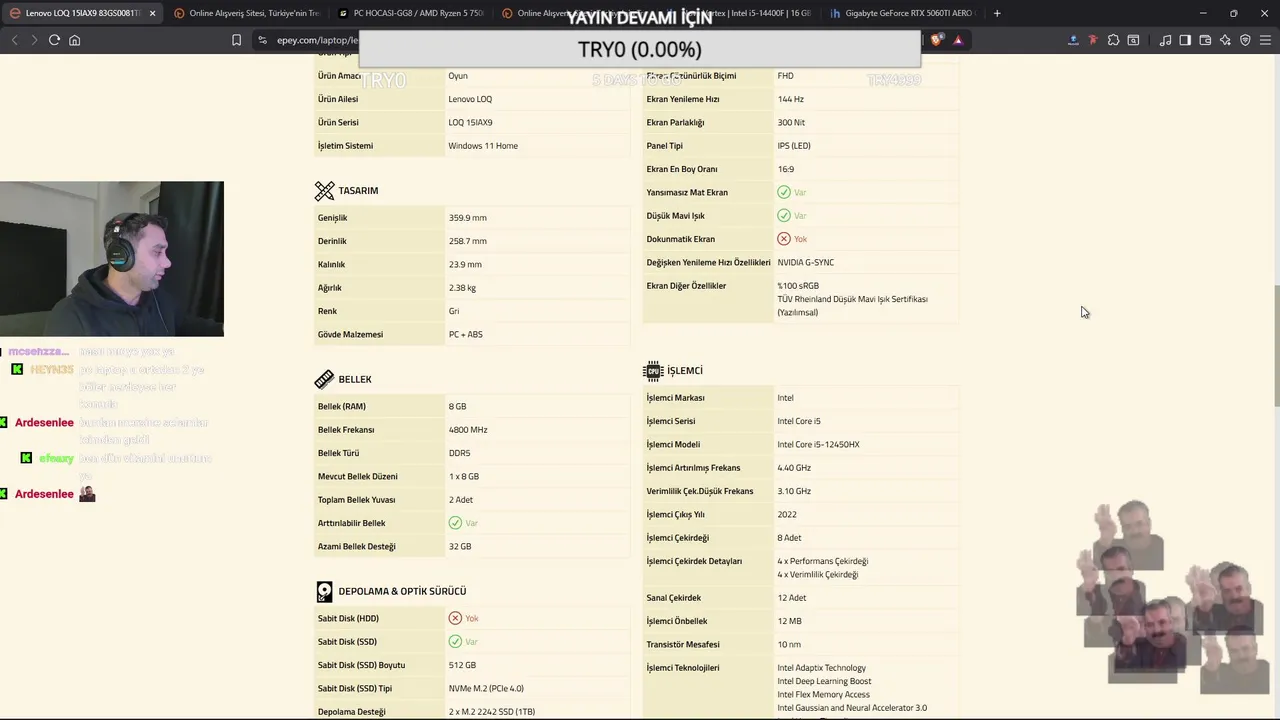Click the '2.38 kg' Ağırlık value

462,288
